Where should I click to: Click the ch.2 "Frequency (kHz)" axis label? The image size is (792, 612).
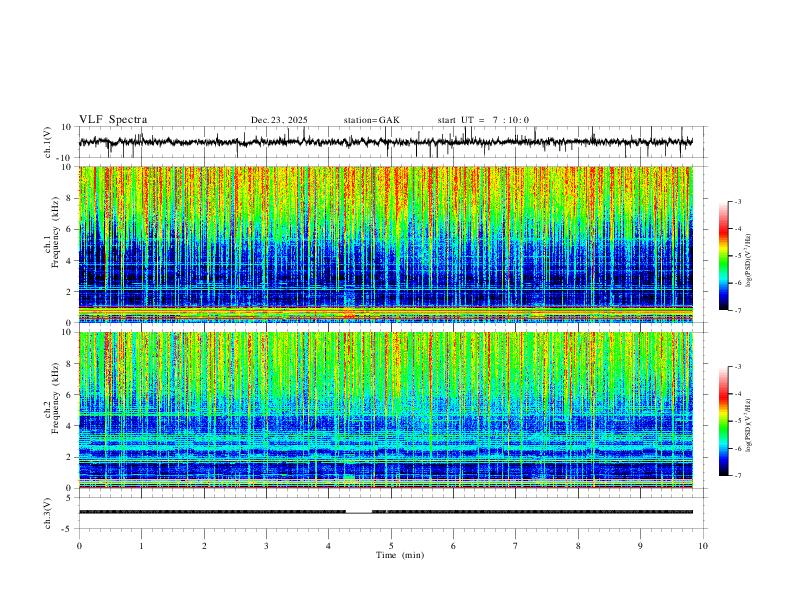[55, 398]
